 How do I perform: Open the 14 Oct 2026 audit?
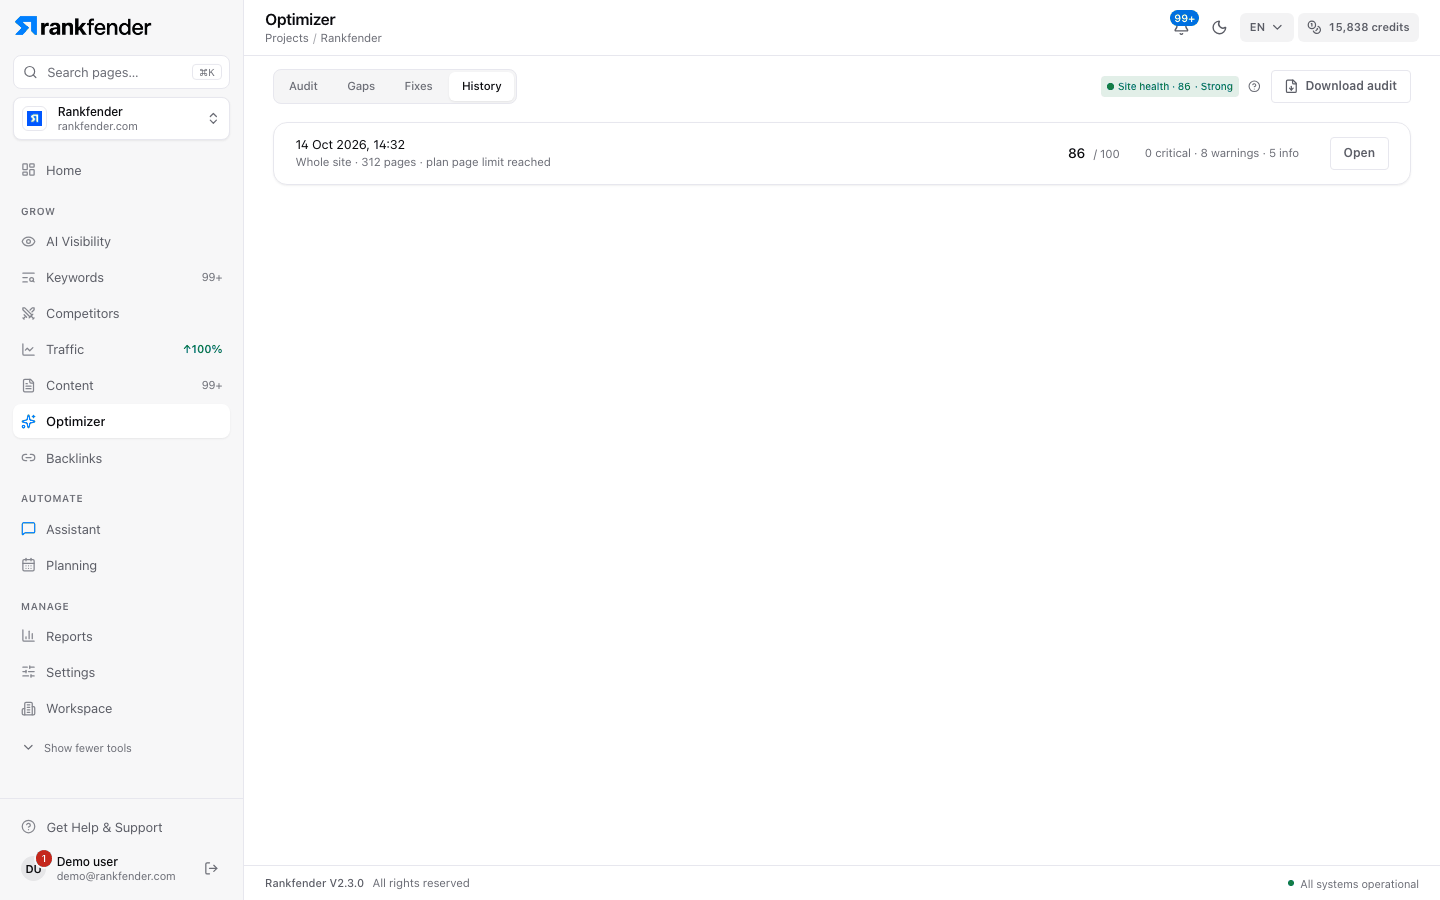click(1359, 153)
